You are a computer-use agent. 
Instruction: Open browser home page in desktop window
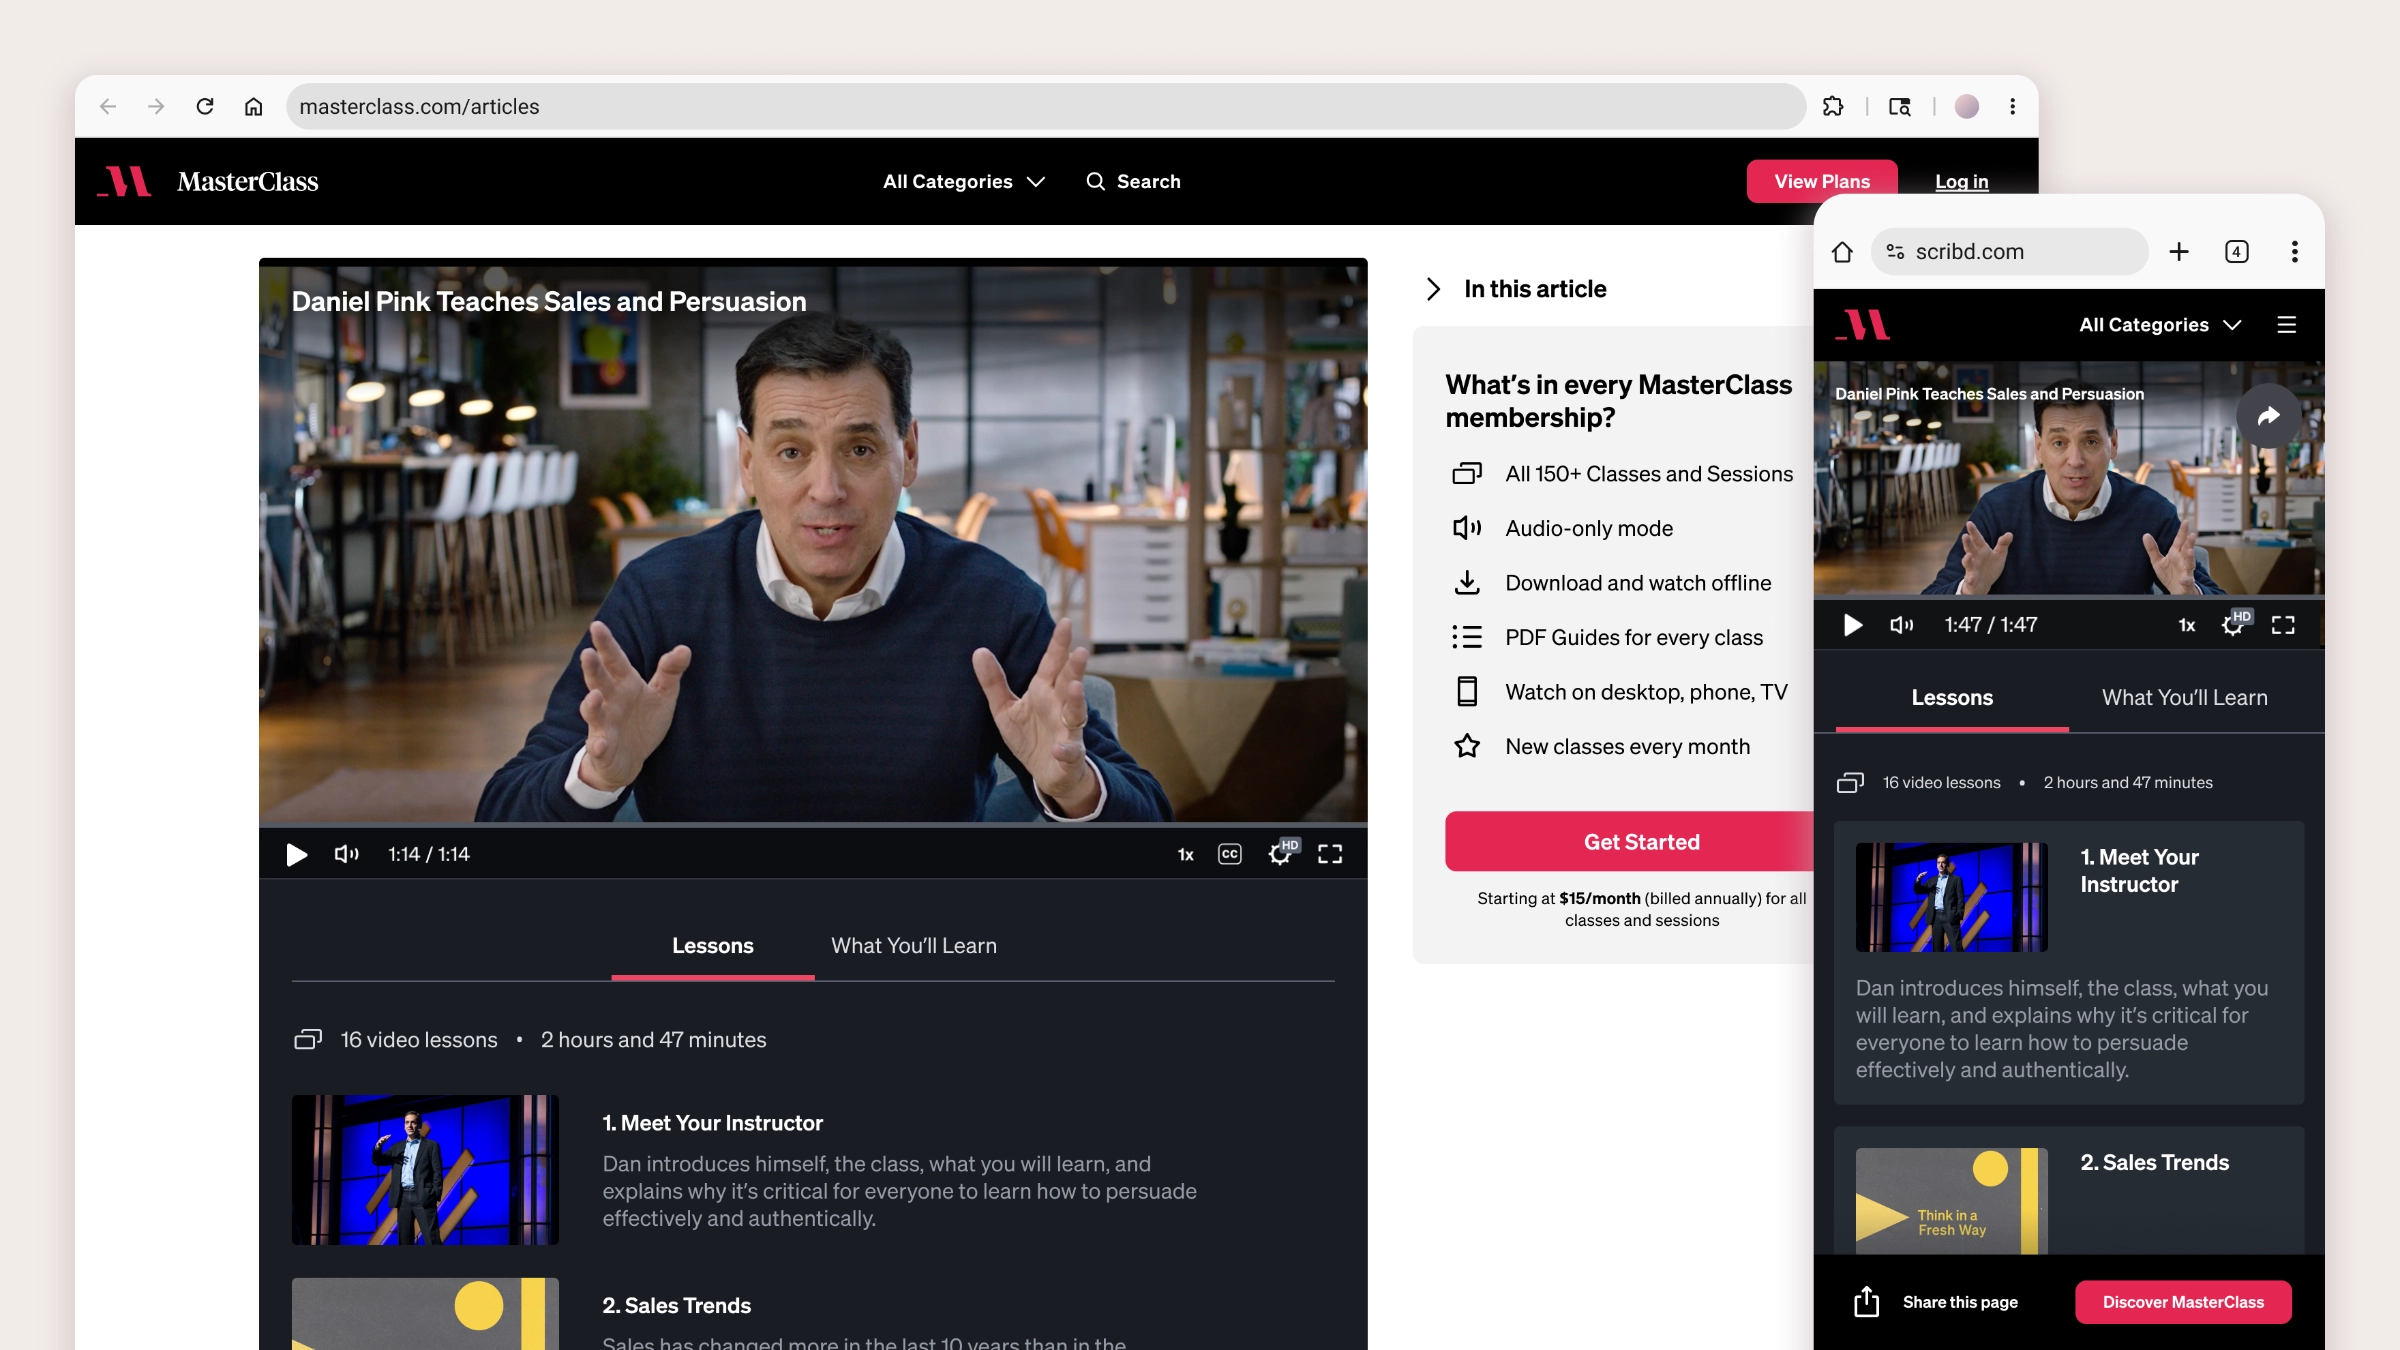pos(254,106)
